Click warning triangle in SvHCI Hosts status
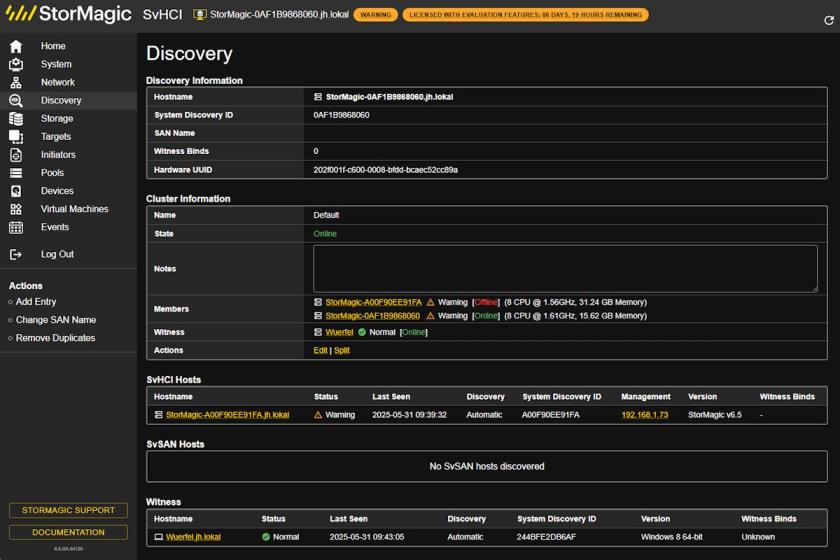The height and width of the screenshot is (560, 840). click(318, 415)
